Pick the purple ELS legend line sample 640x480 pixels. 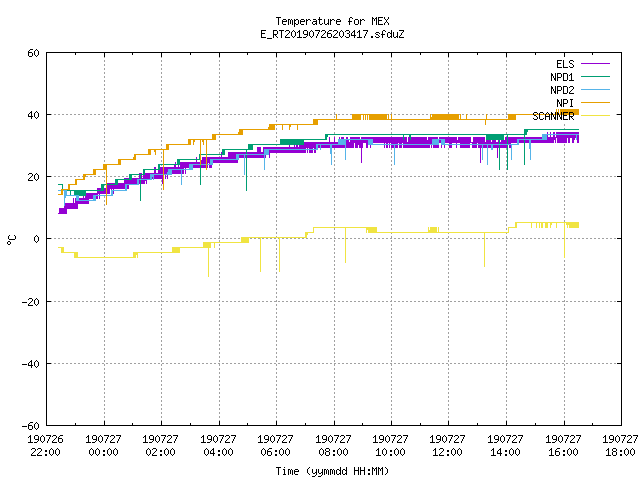point(595,64)
